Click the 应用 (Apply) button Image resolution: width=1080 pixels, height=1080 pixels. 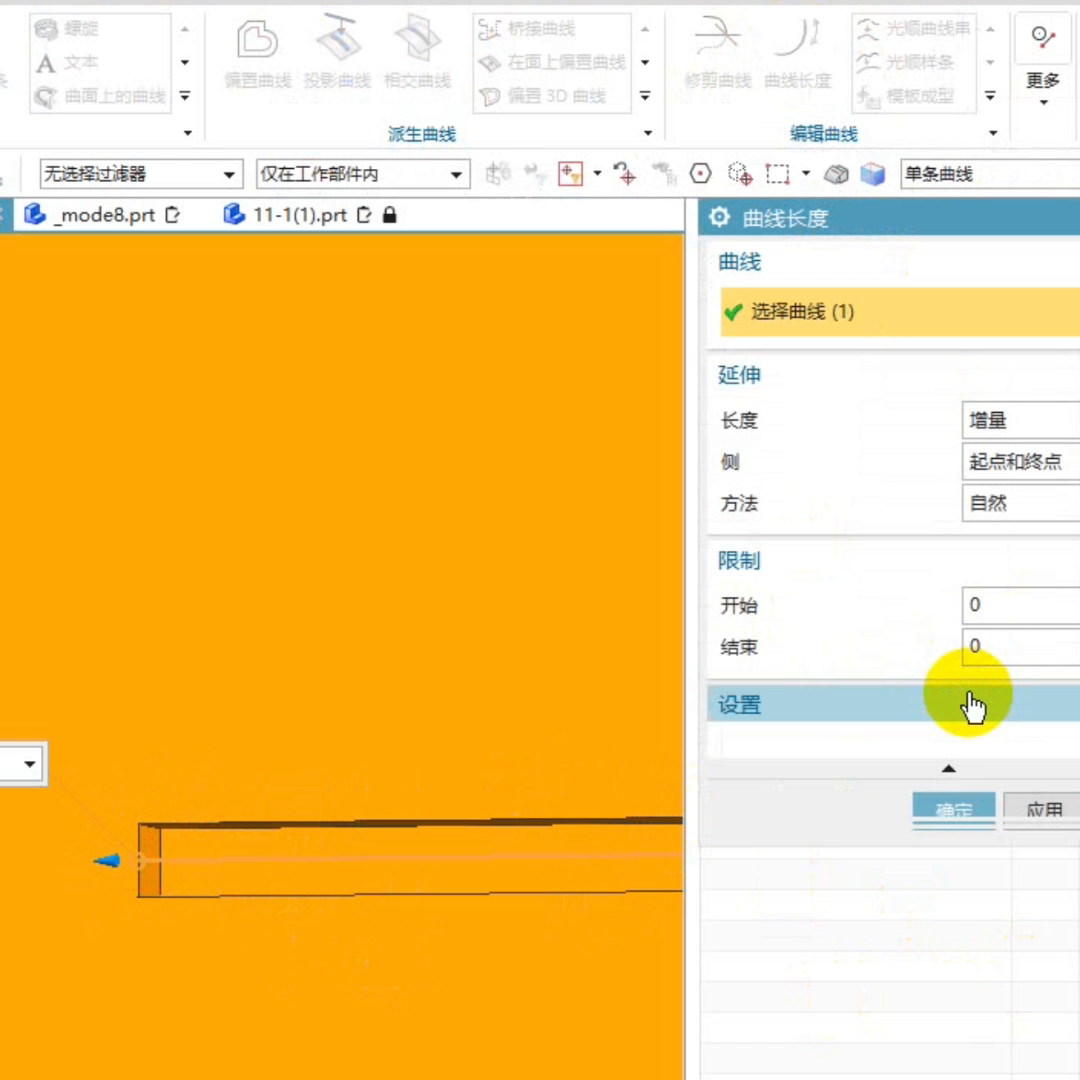1043,810
